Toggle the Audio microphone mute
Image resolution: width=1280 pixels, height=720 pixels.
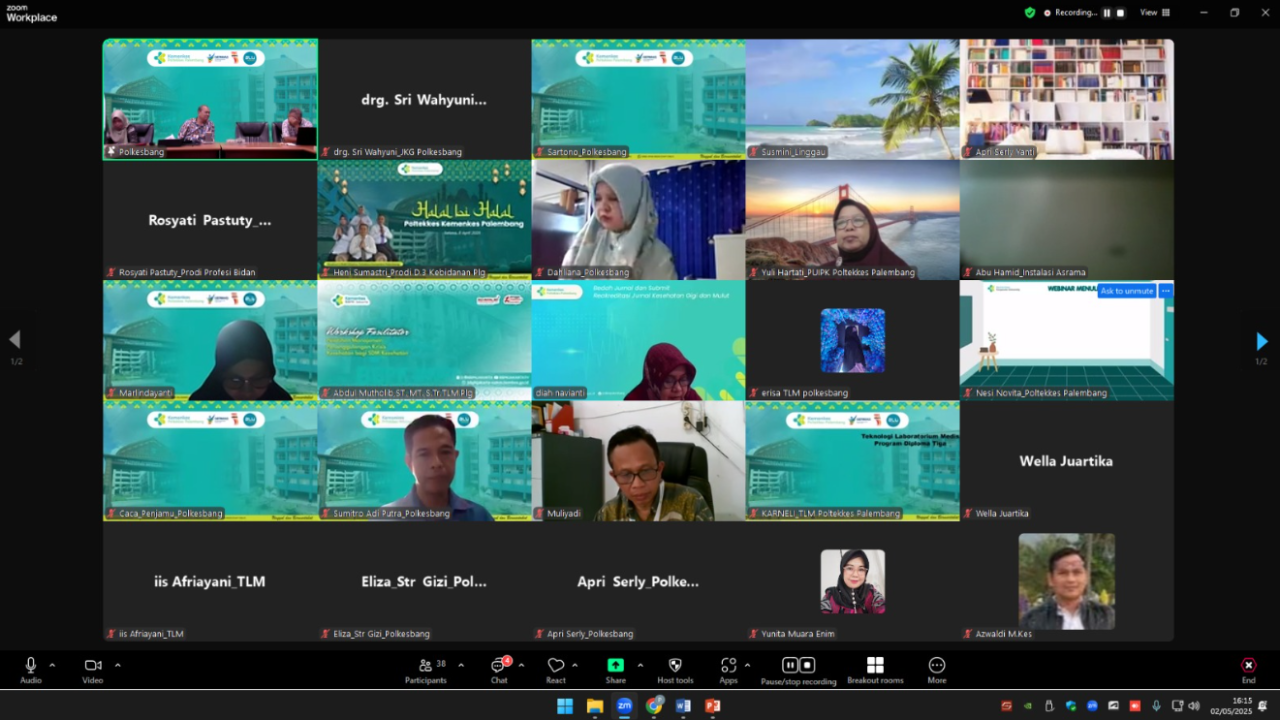tap(31, 669)
